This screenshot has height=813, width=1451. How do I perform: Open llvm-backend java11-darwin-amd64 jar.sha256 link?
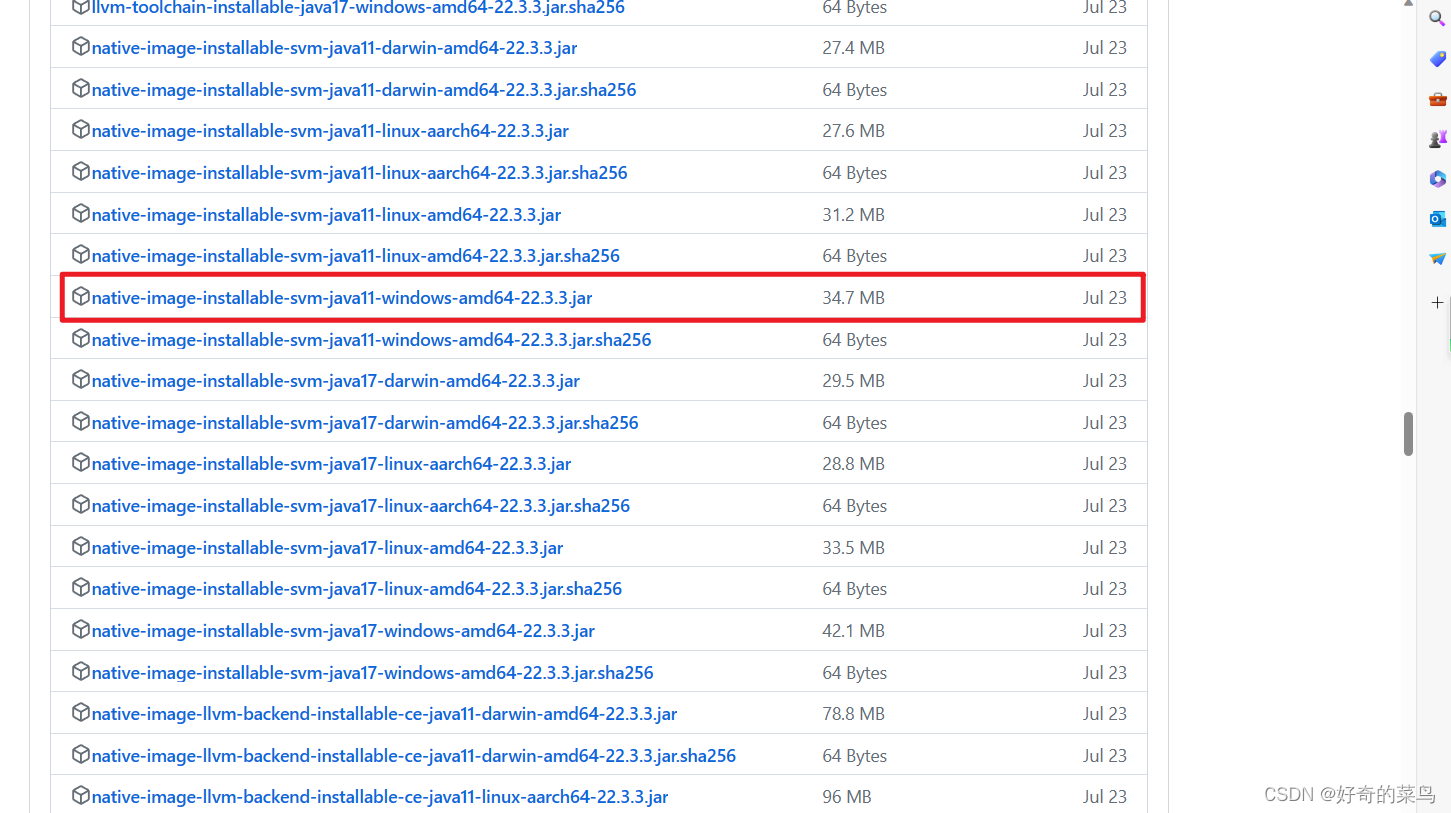tap(414, 756)
